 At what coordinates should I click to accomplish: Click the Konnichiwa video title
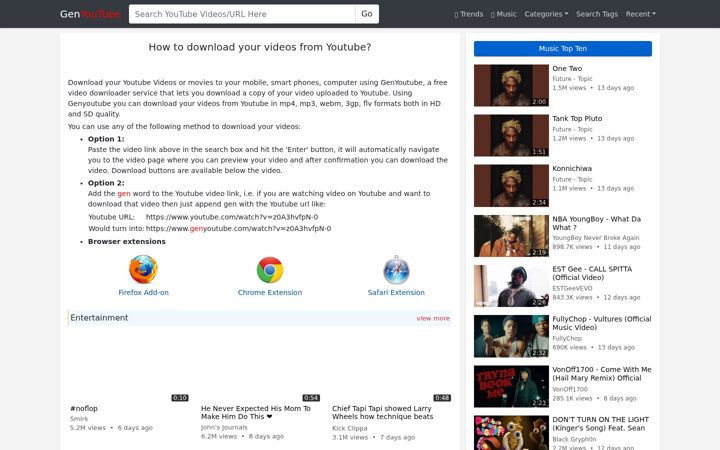pyautogui.click(x=572, y=169)
